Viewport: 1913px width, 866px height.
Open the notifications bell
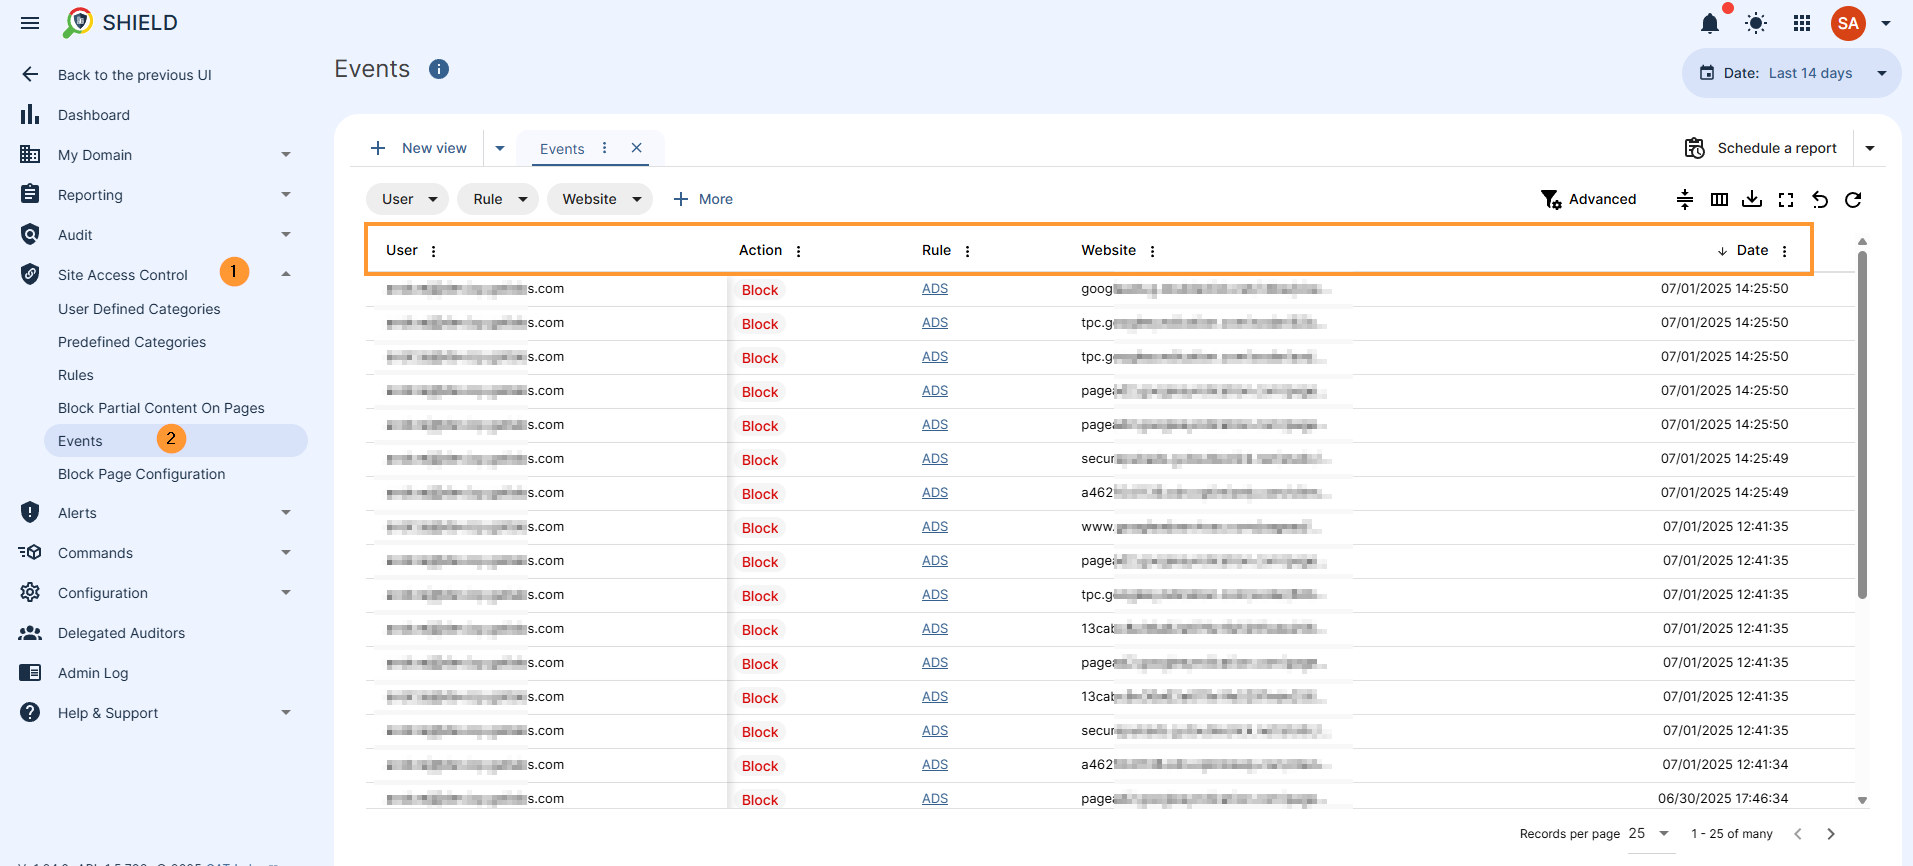click(1710, 23)
